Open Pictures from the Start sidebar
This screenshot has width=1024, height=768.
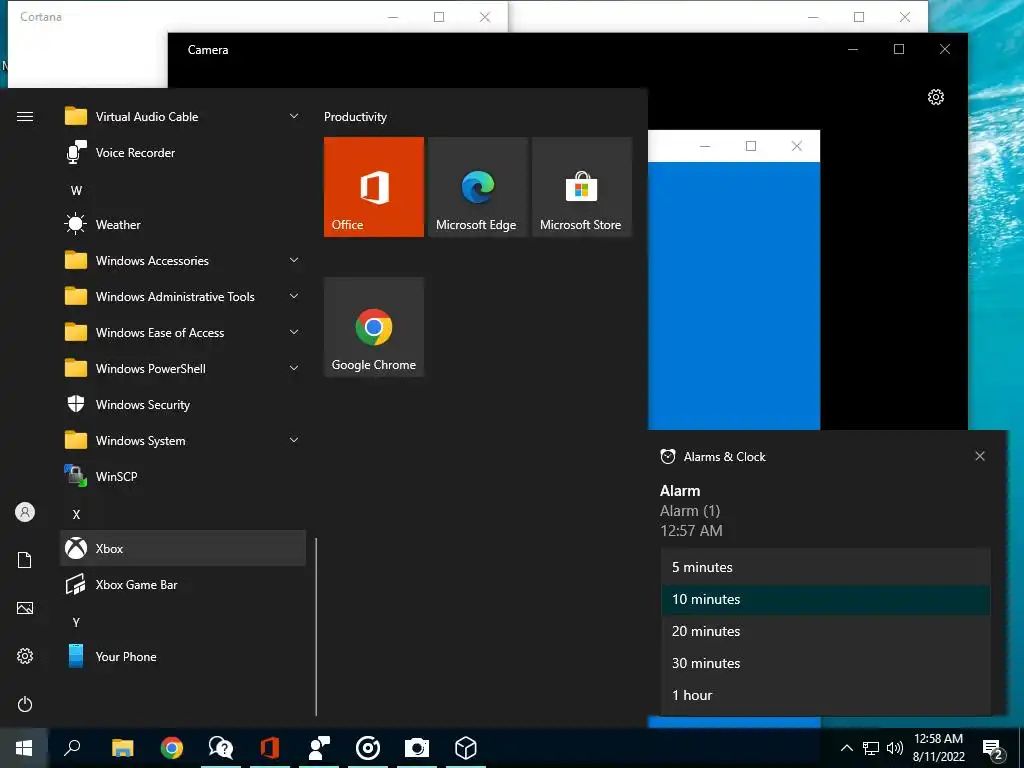pos(25,608)
